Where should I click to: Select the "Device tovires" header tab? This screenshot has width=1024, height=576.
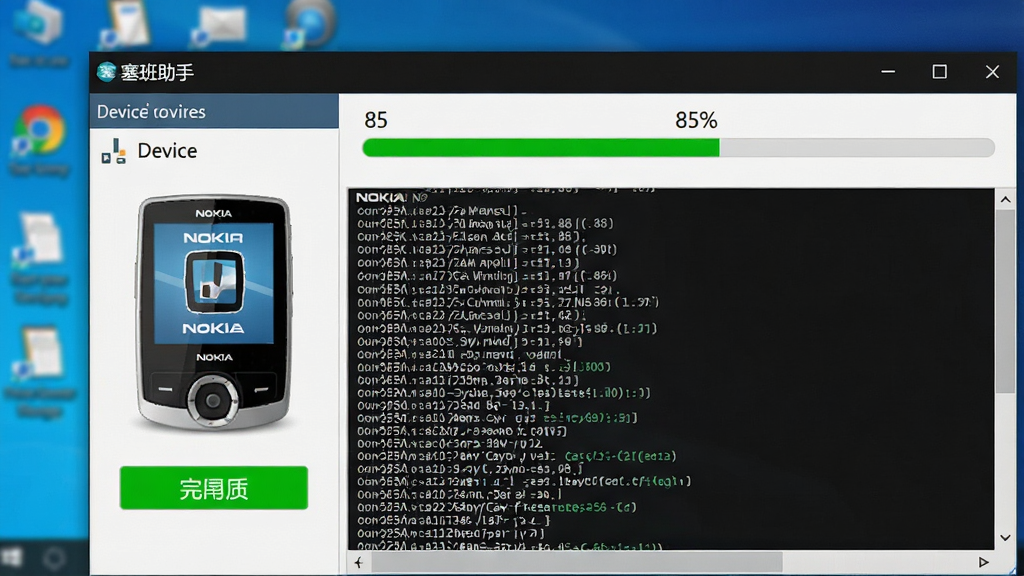click(x=214, y=111)
